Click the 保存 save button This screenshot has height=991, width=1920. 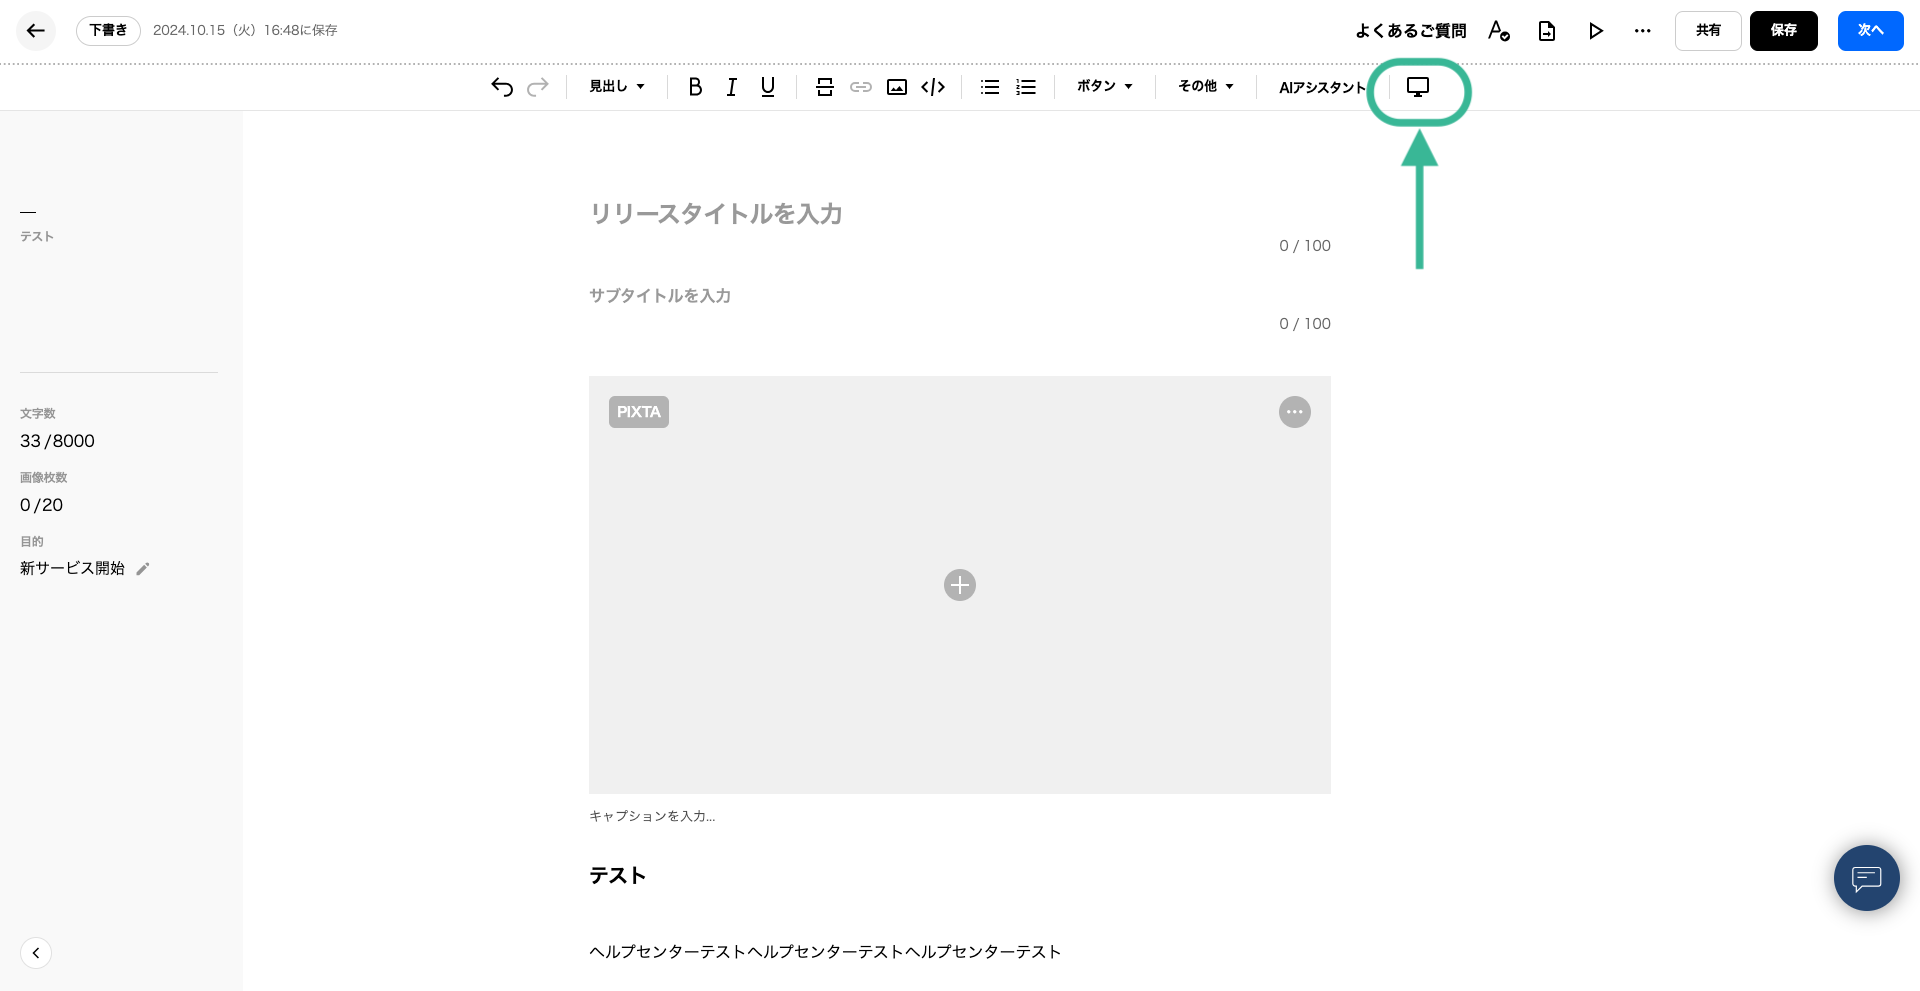coord(1783,31)
